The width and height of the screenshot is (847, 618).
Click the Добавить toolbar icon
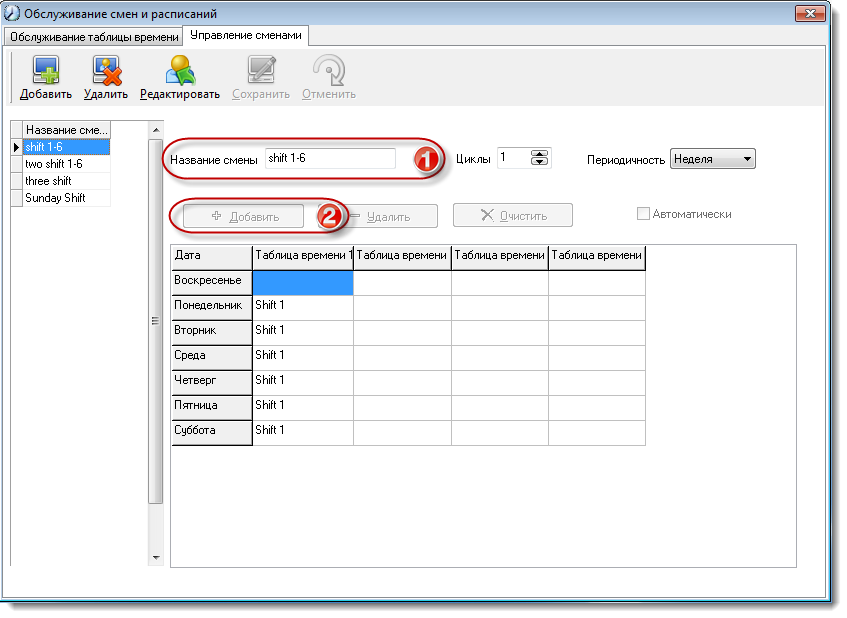point(46,71)
